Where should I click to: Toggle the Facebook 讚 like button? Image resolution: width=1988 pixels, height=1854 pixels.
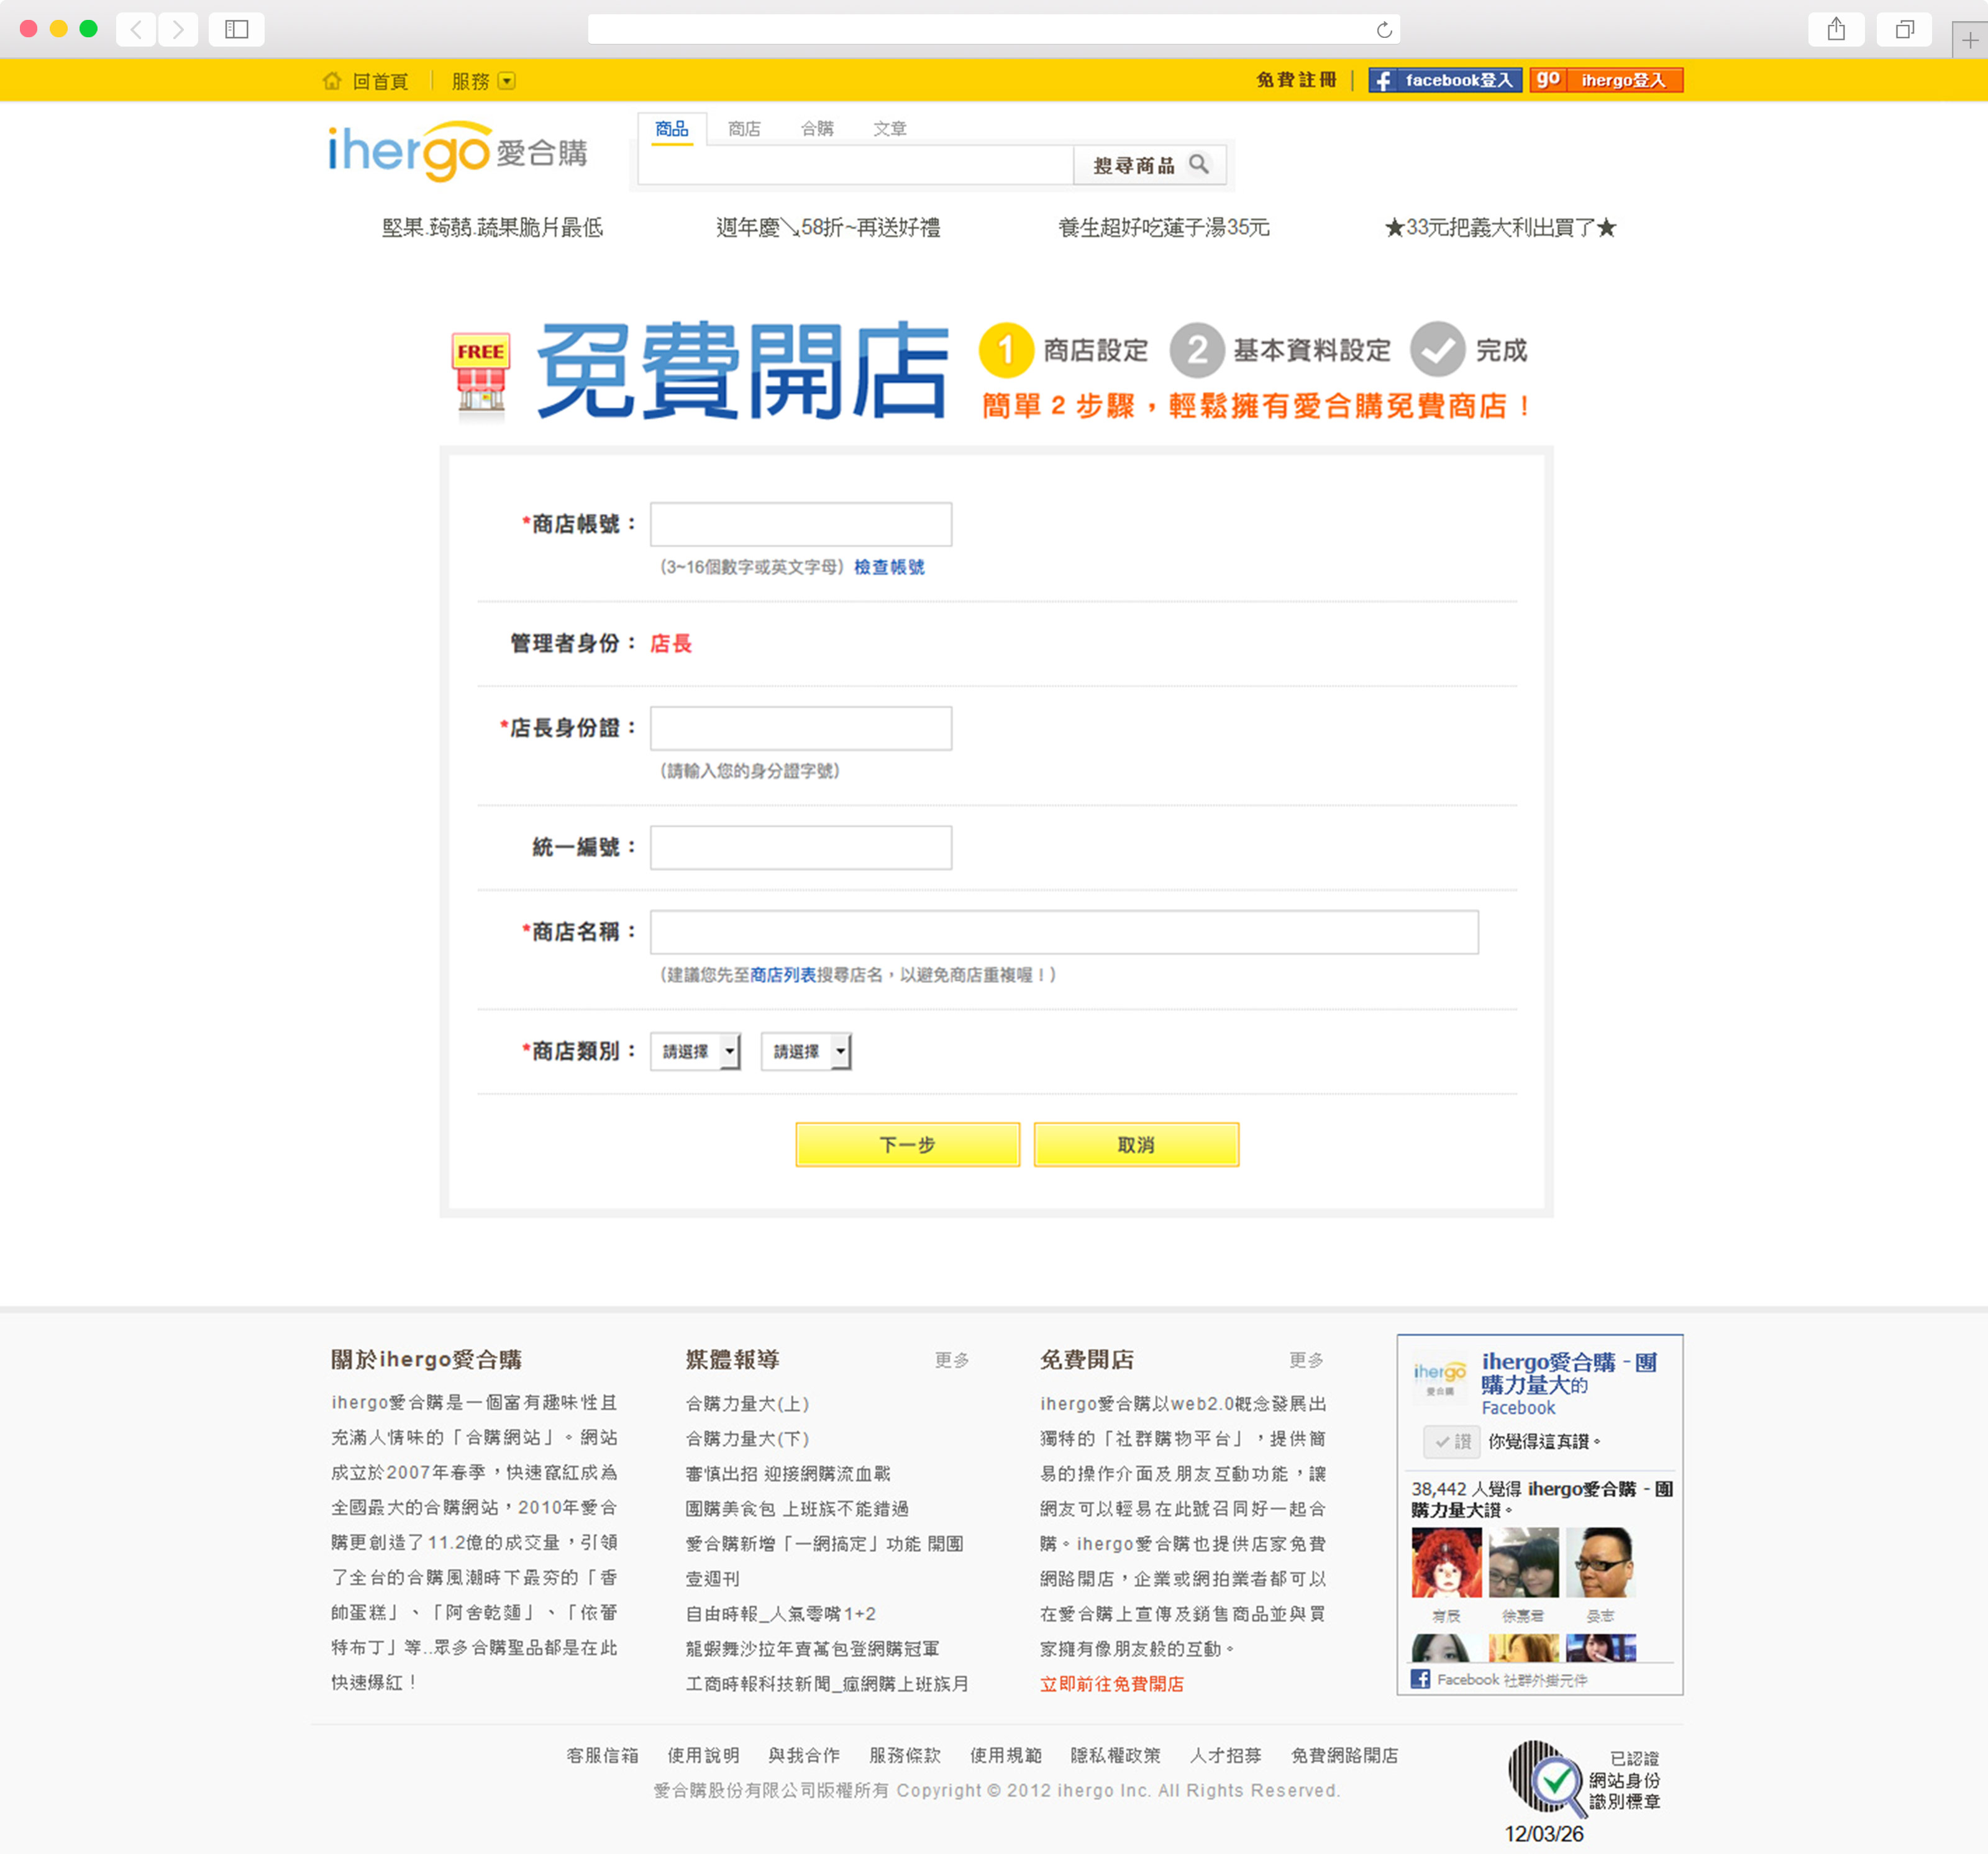click(x=1452, y=1441)
